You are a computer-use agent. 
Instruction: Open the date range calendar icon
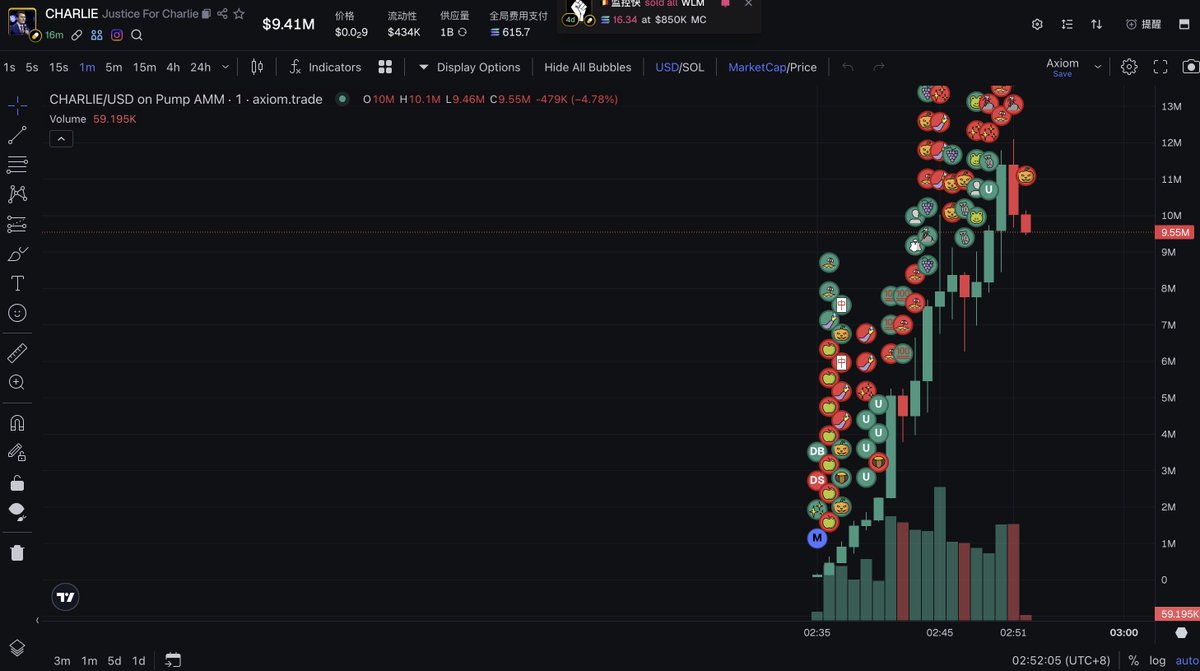[173, 660]
